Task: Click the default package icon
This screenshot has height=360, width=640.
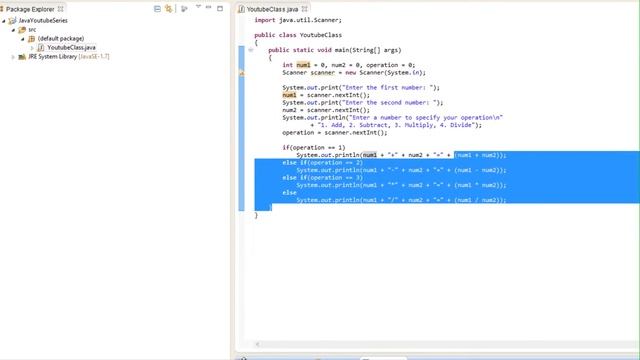Action: coord(31,39)
